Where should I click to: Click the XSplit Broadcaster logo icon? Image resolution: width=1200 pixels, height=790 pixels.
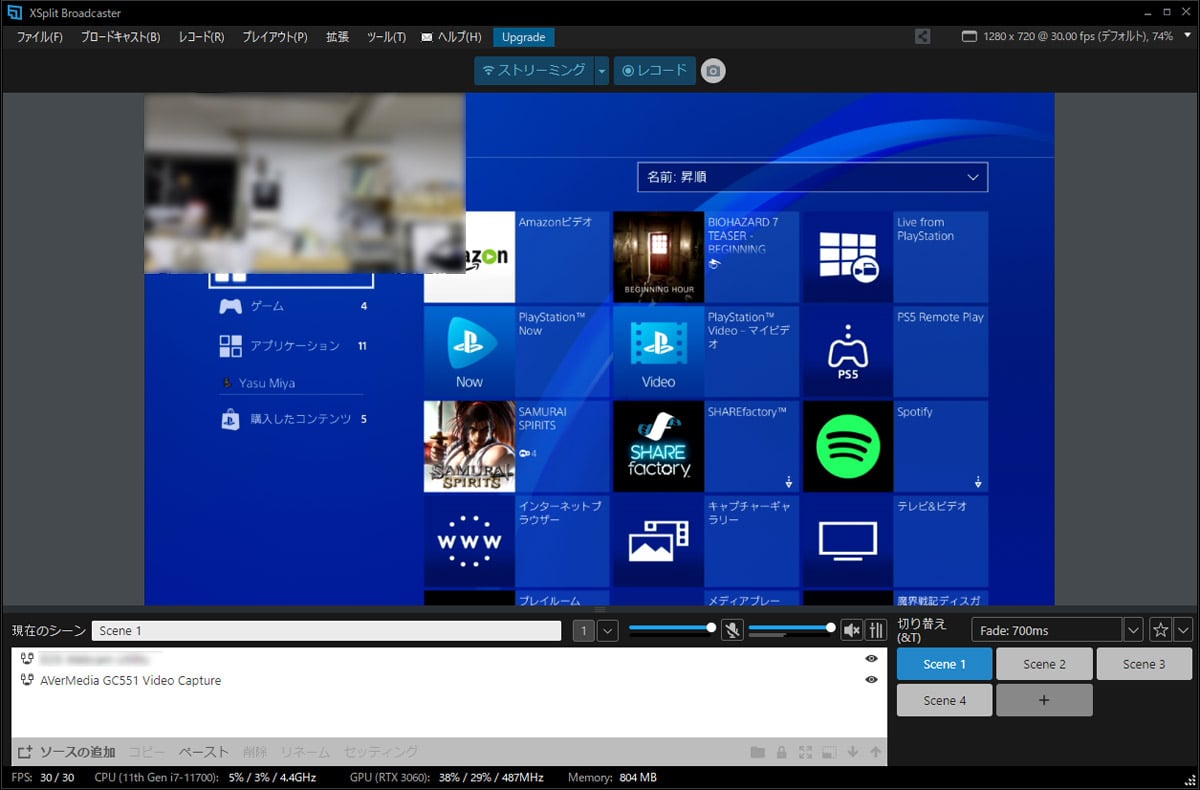(x=13, y=13)
